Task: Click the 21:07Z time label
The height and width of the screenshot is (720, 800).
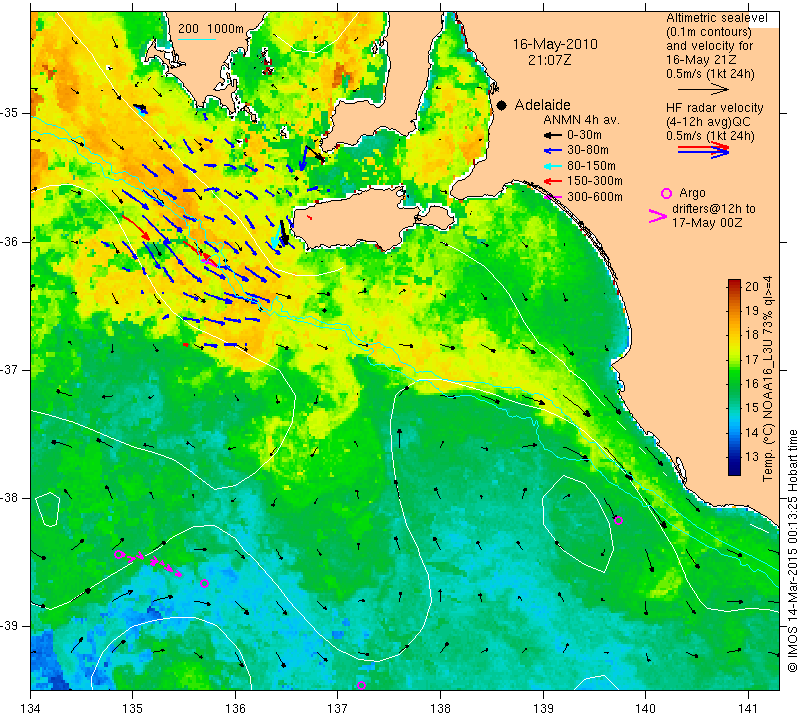Action: click(549, 60)
